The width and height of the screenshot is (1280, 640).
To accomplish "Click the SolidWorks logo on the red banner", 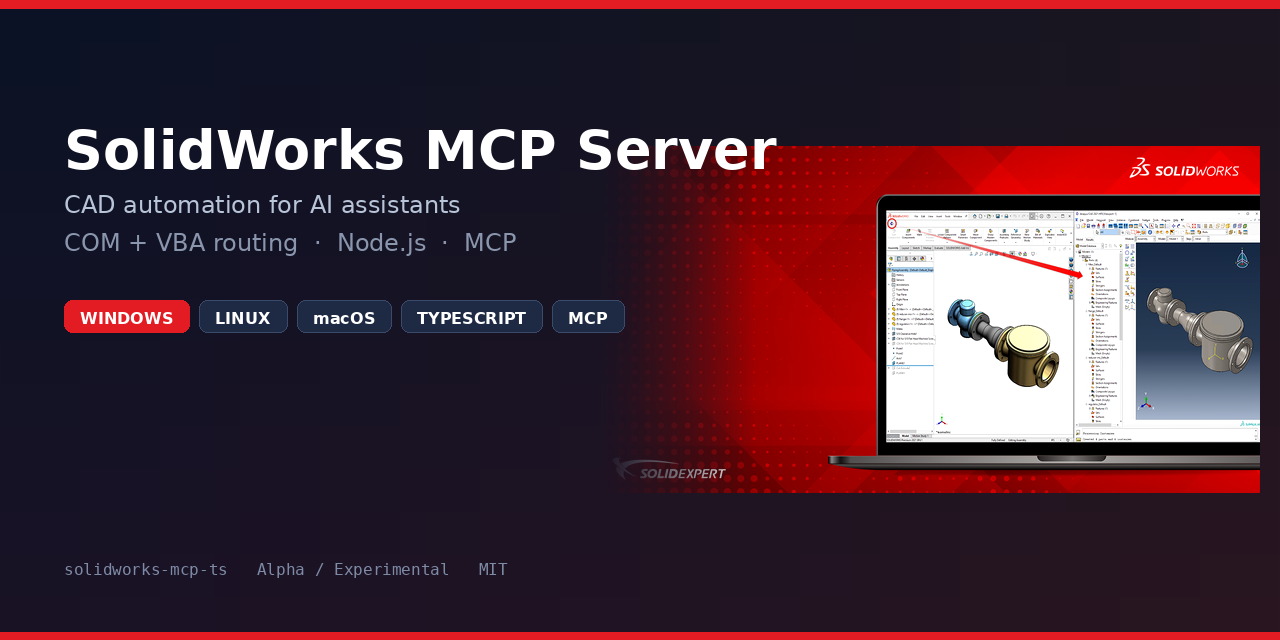I will point(1184,169).
